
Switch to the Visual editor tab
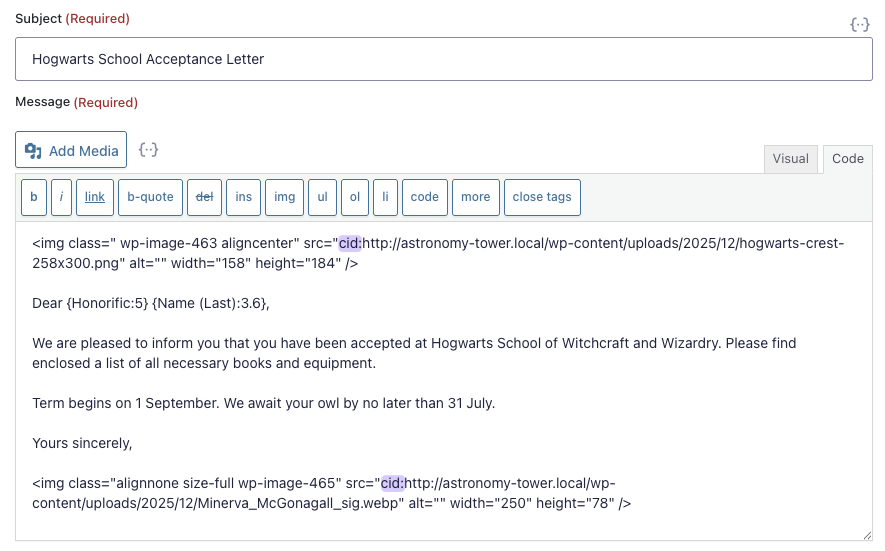click(790, 159)
